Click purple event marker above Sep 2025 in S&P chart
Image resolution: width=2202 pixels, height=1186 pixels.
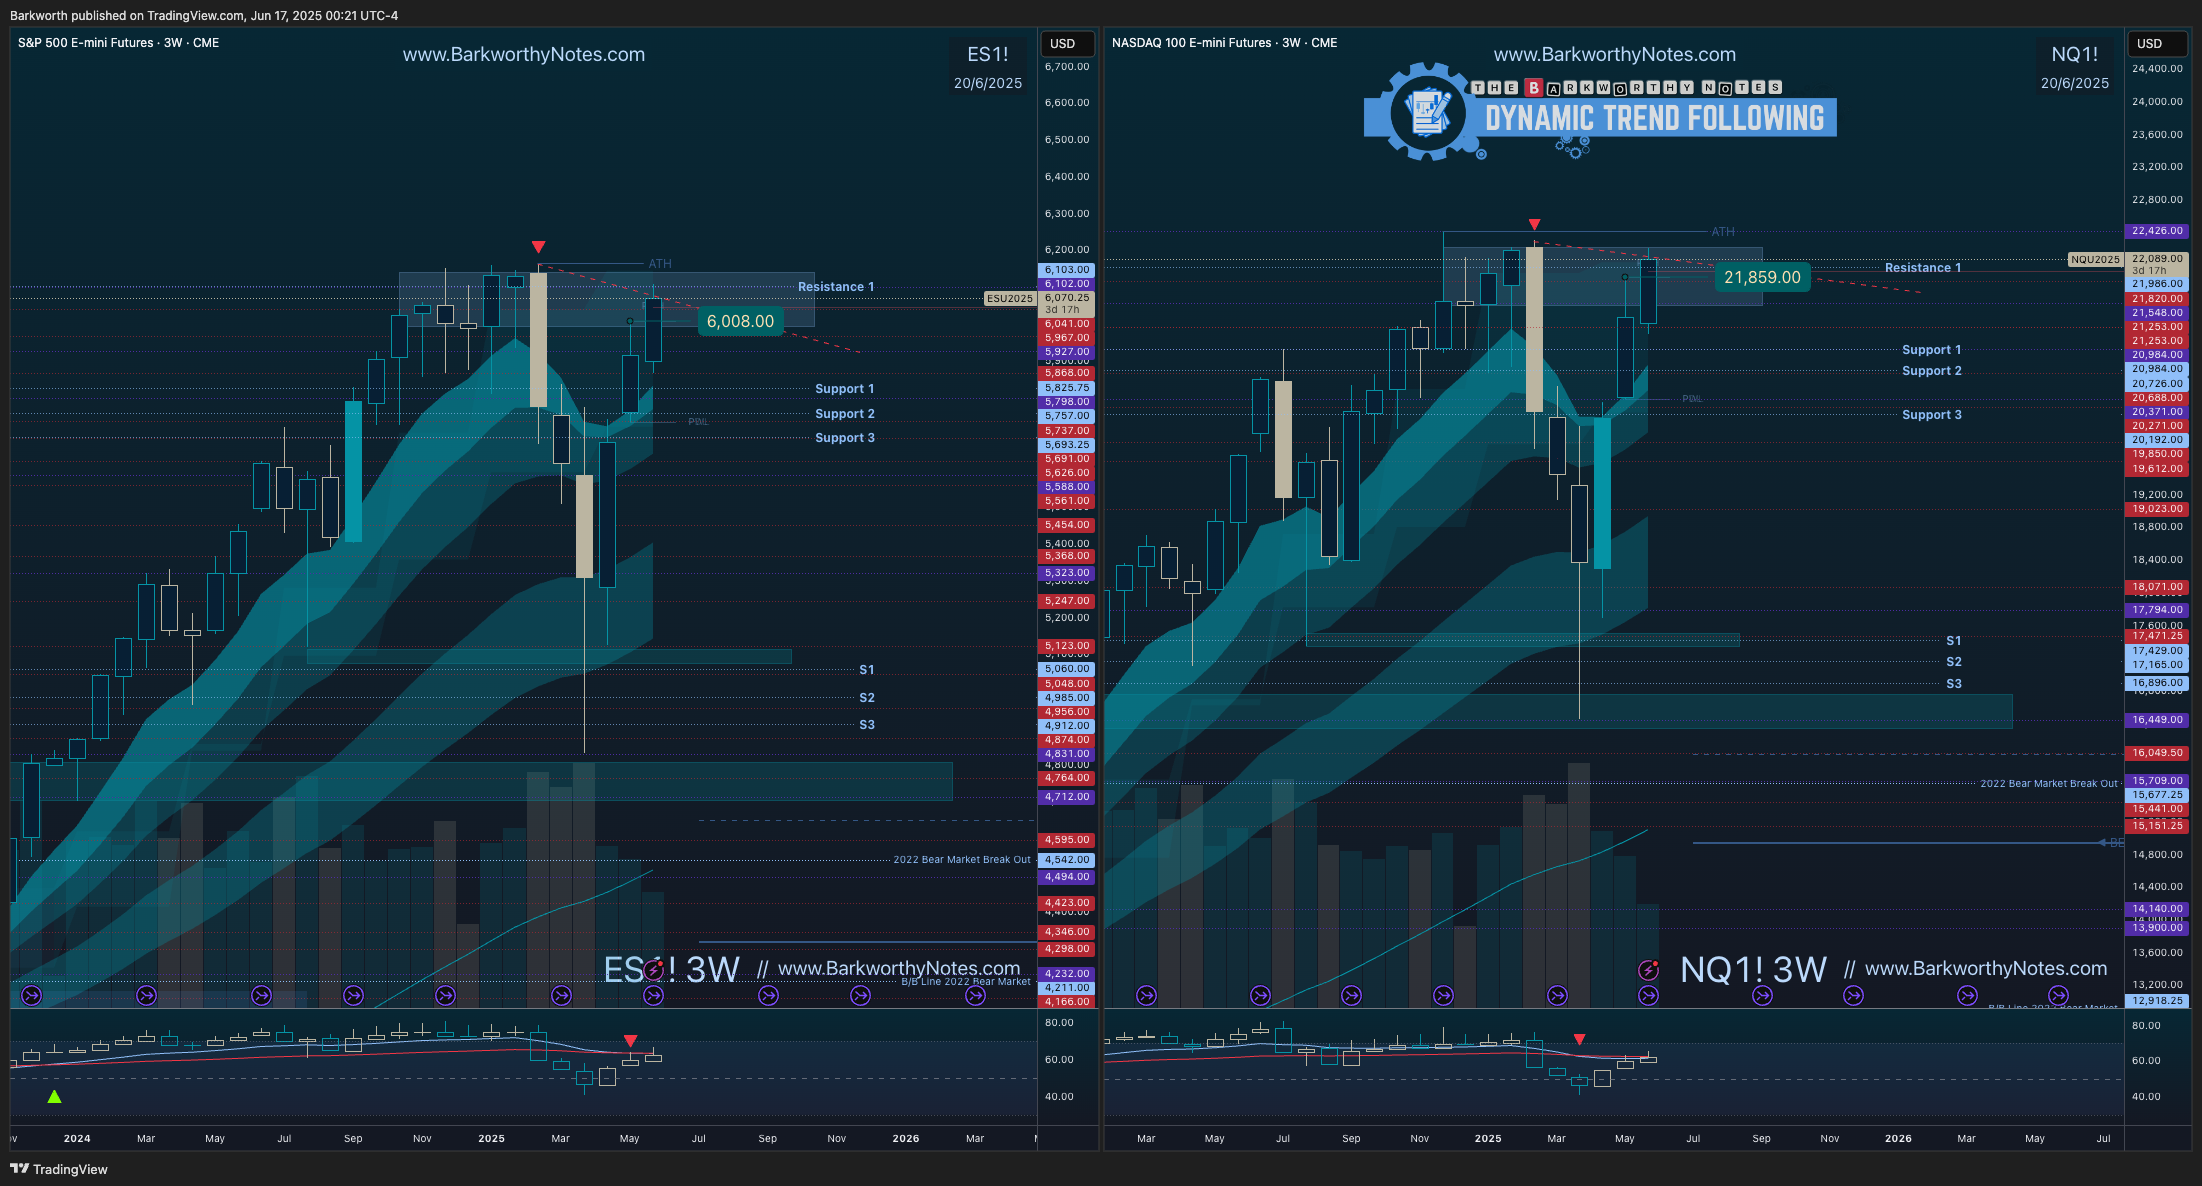click(x=768, y=996)
